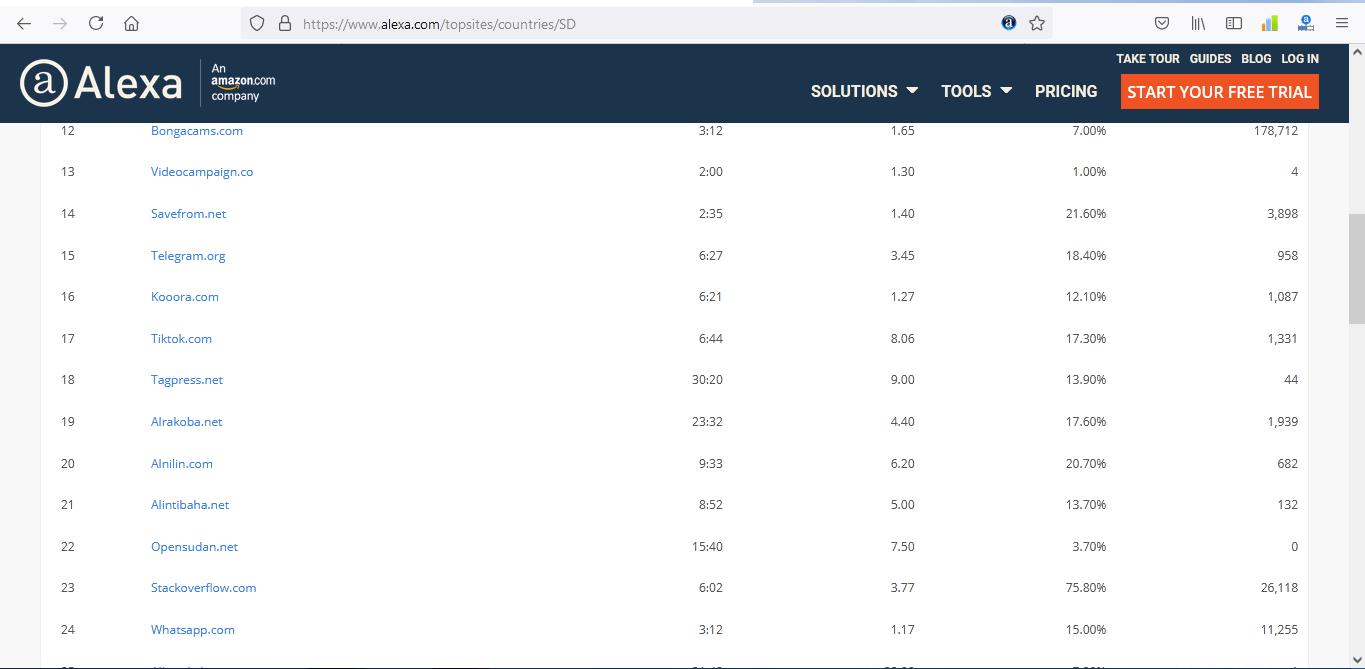This screenshot has height=669, width=1365.
Task: Open the Firefox hamburger menu
Action: click(1342, 23)
